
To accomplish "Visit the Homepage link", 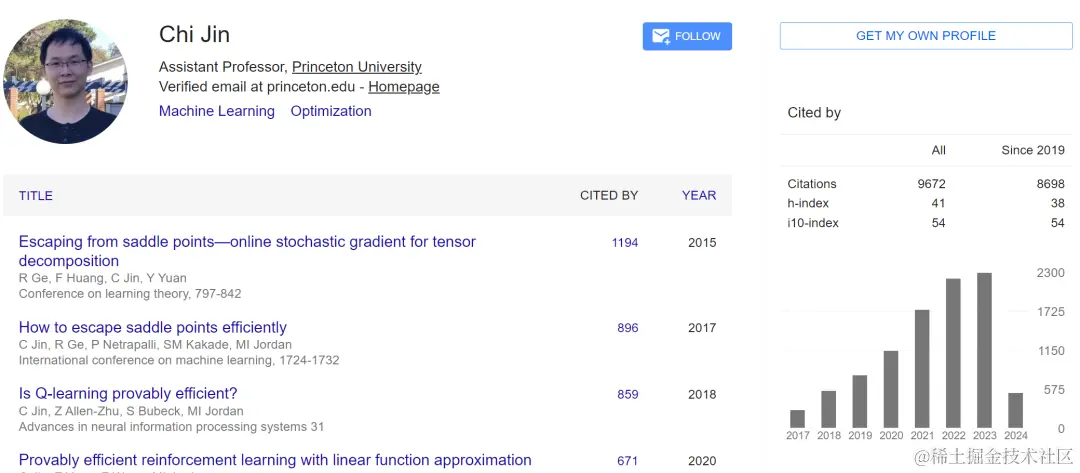I will [403, 87].
